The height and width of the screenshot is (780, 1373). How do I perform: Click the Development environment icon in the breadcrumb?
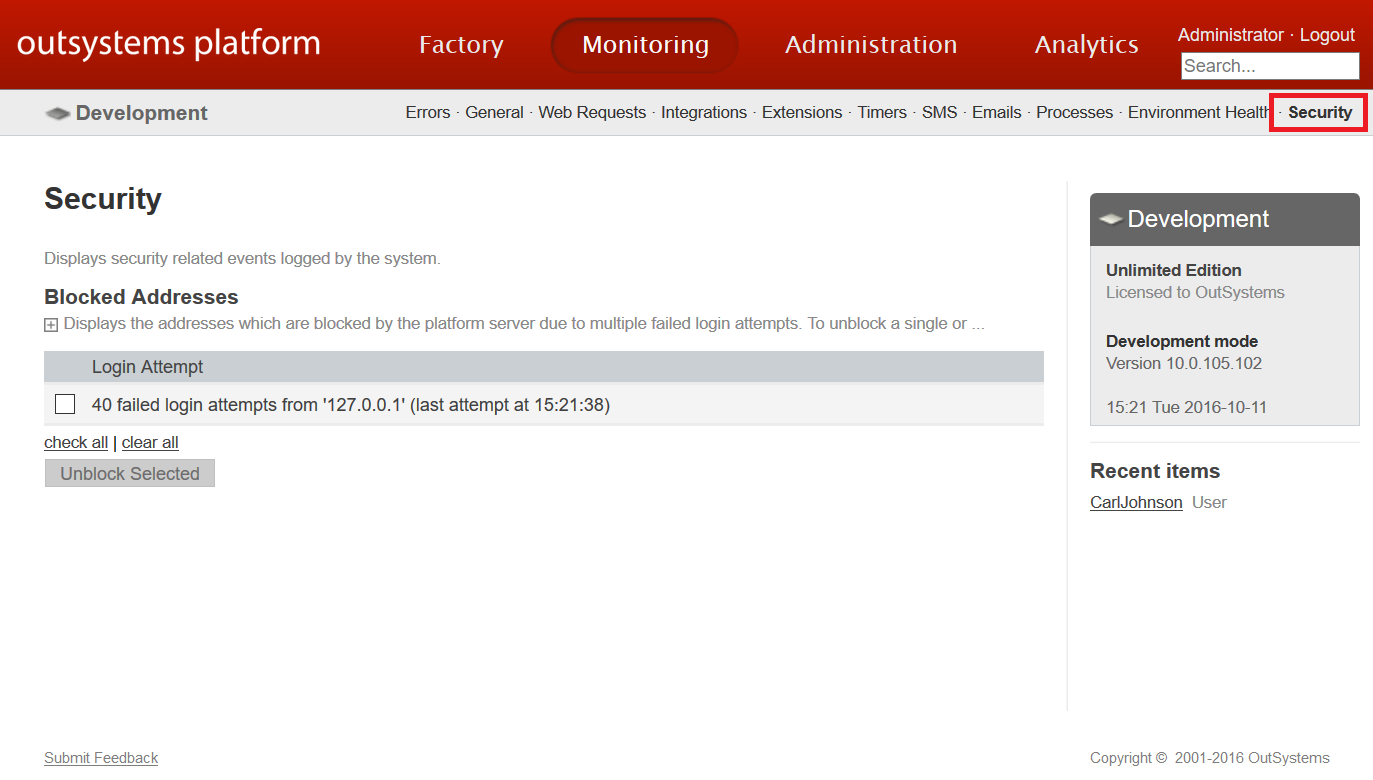point(57,112)
